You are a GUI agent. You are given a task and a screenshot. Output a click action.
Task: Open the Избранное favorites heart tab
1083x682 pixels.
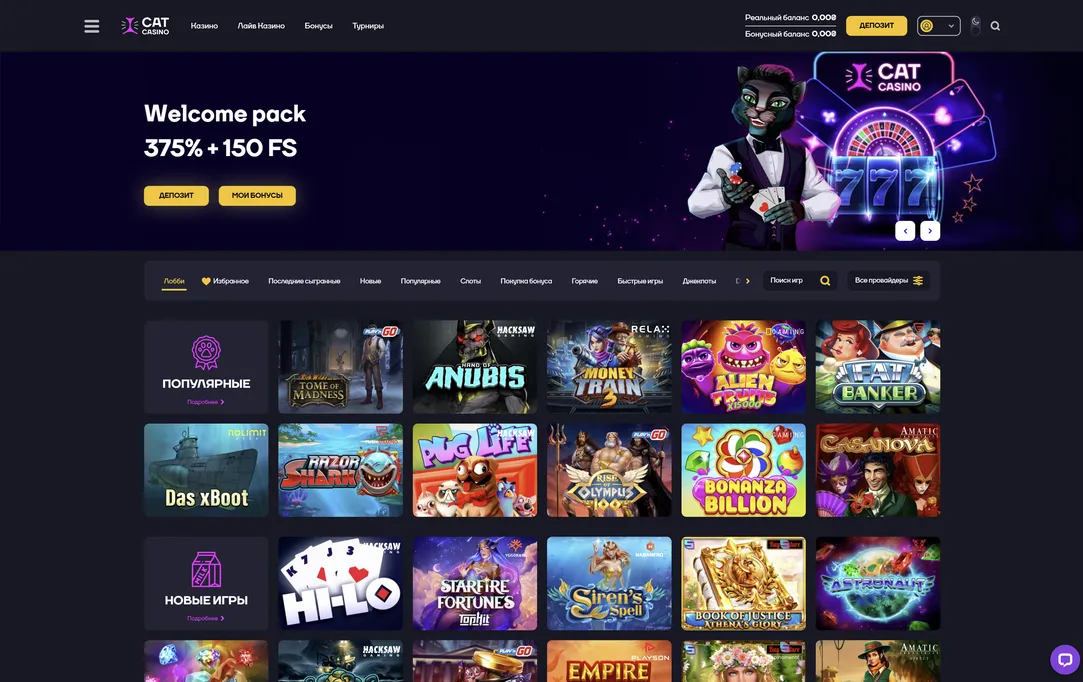point(225,281)
